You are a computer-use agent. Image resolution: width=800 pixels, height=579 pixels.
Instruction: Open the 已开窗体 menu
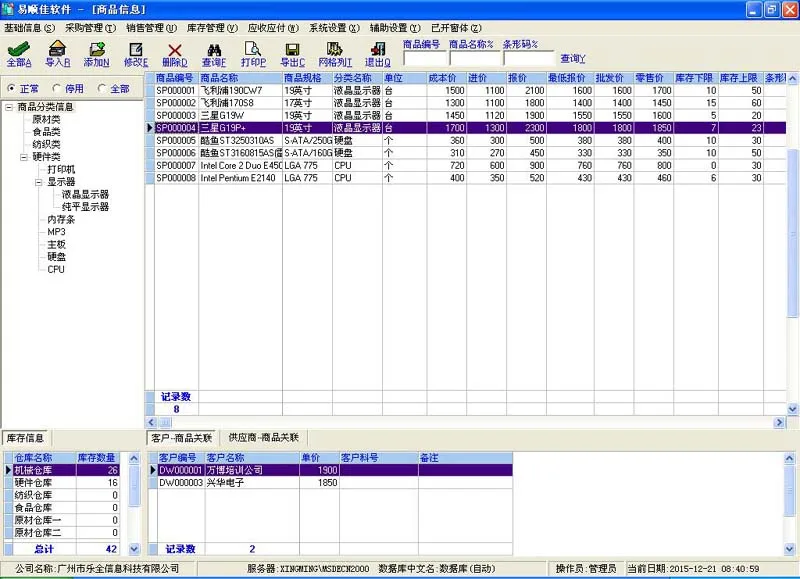click(x=456, y=28)
